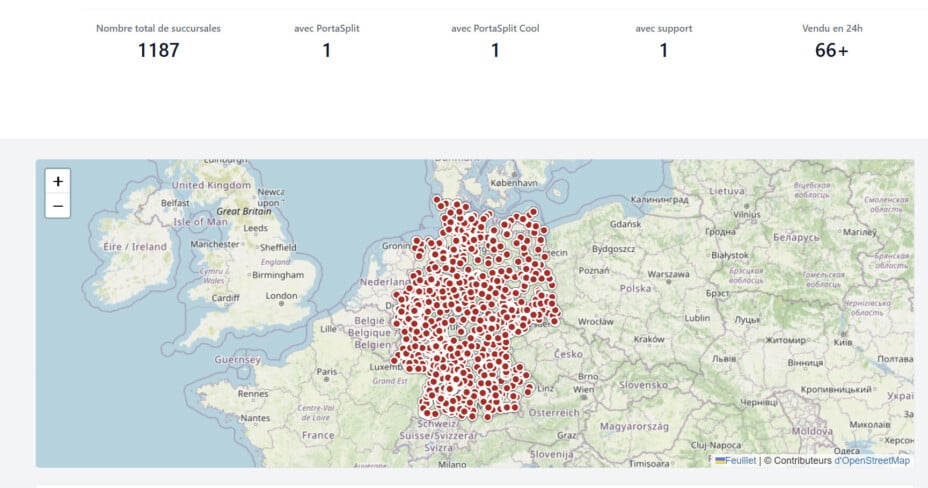The width and height of the screenshot is (928, 488).
Task: Click the Polska country label
Action: point(635,288)
